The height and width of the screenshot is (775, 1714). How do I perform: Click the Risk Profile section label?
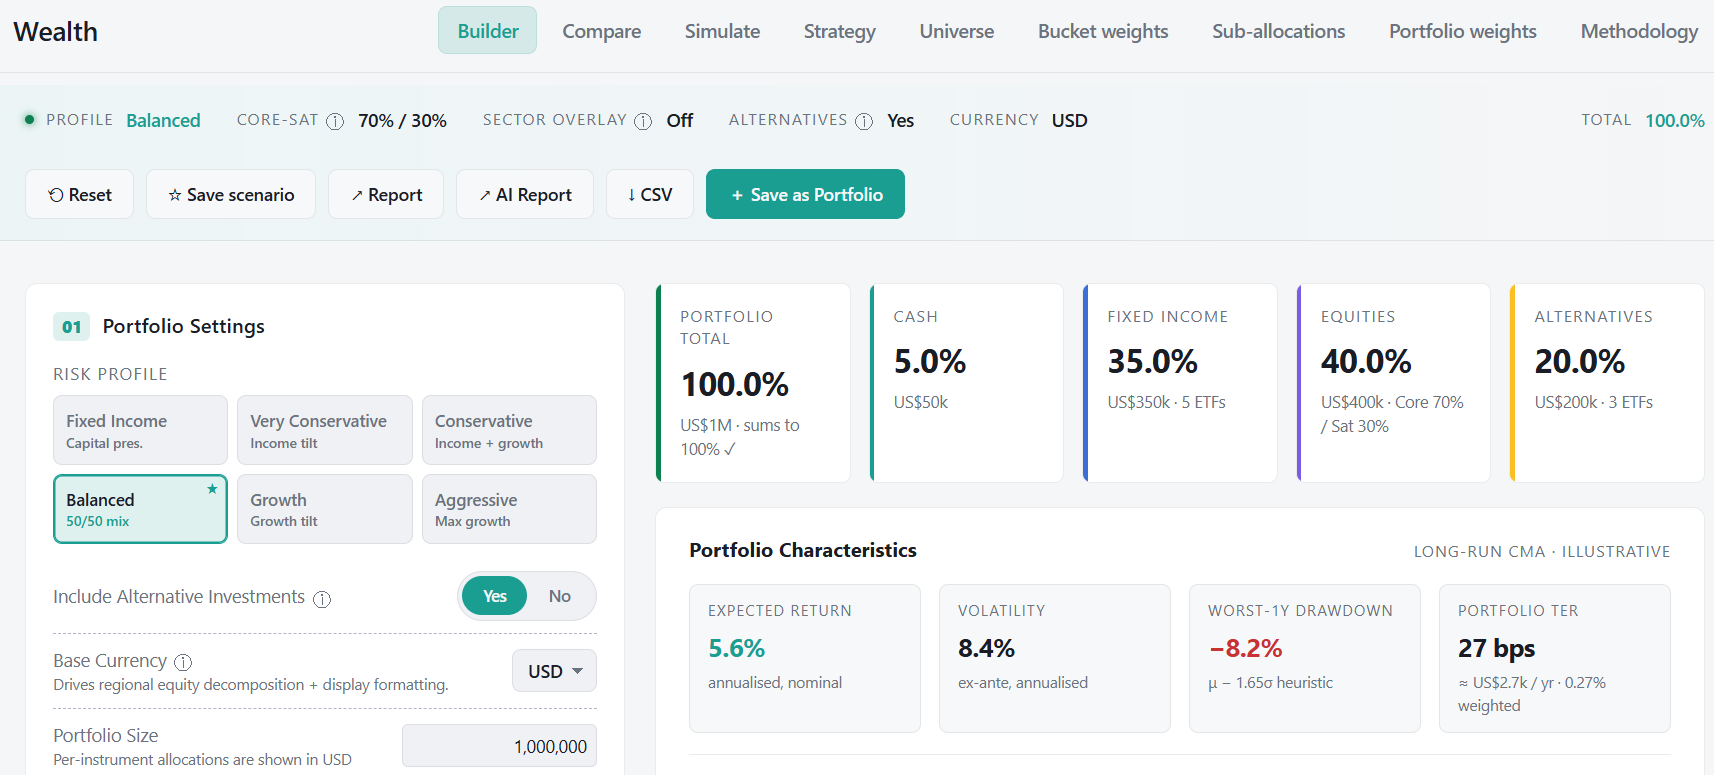(110, 374)
